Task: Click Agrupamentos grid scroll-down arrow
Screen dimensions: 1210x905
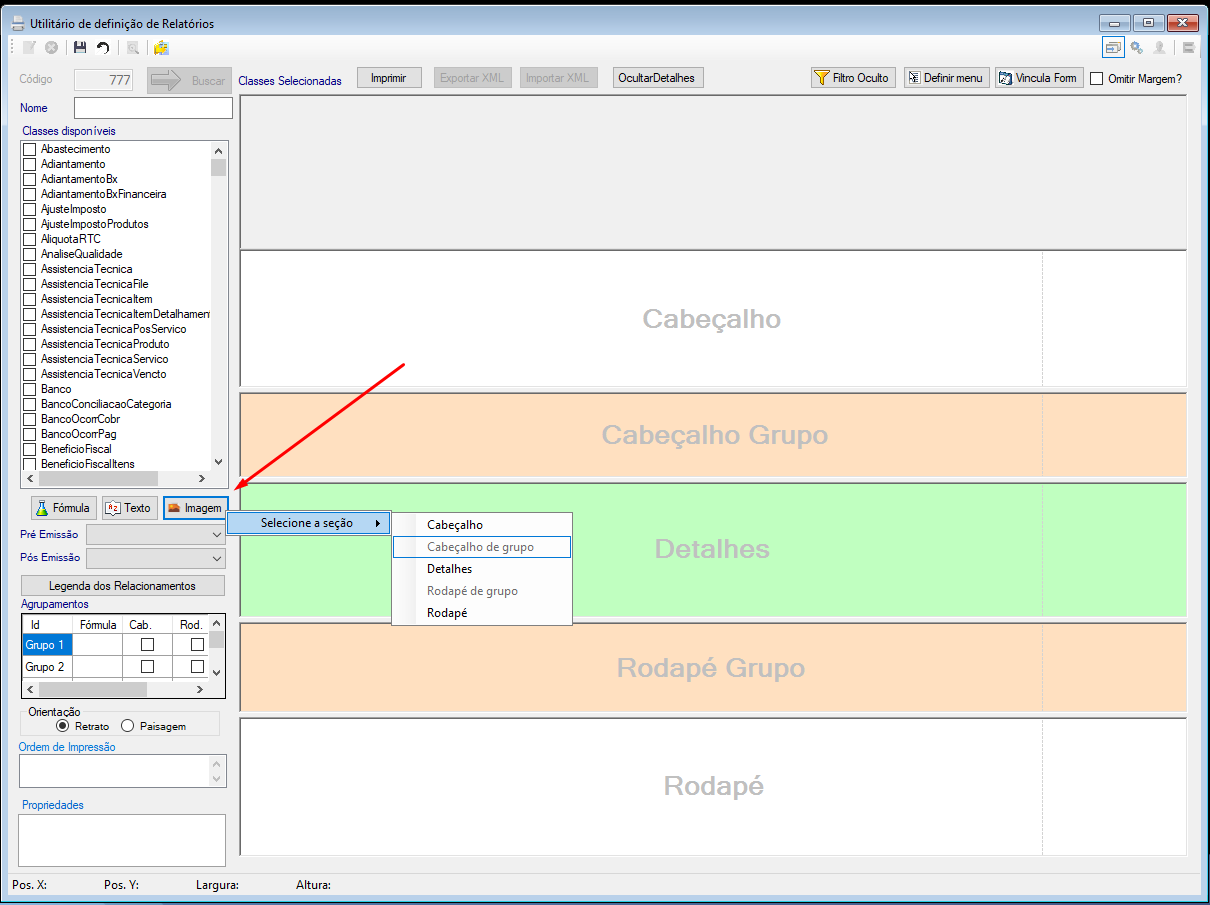Action: point(217,672)
